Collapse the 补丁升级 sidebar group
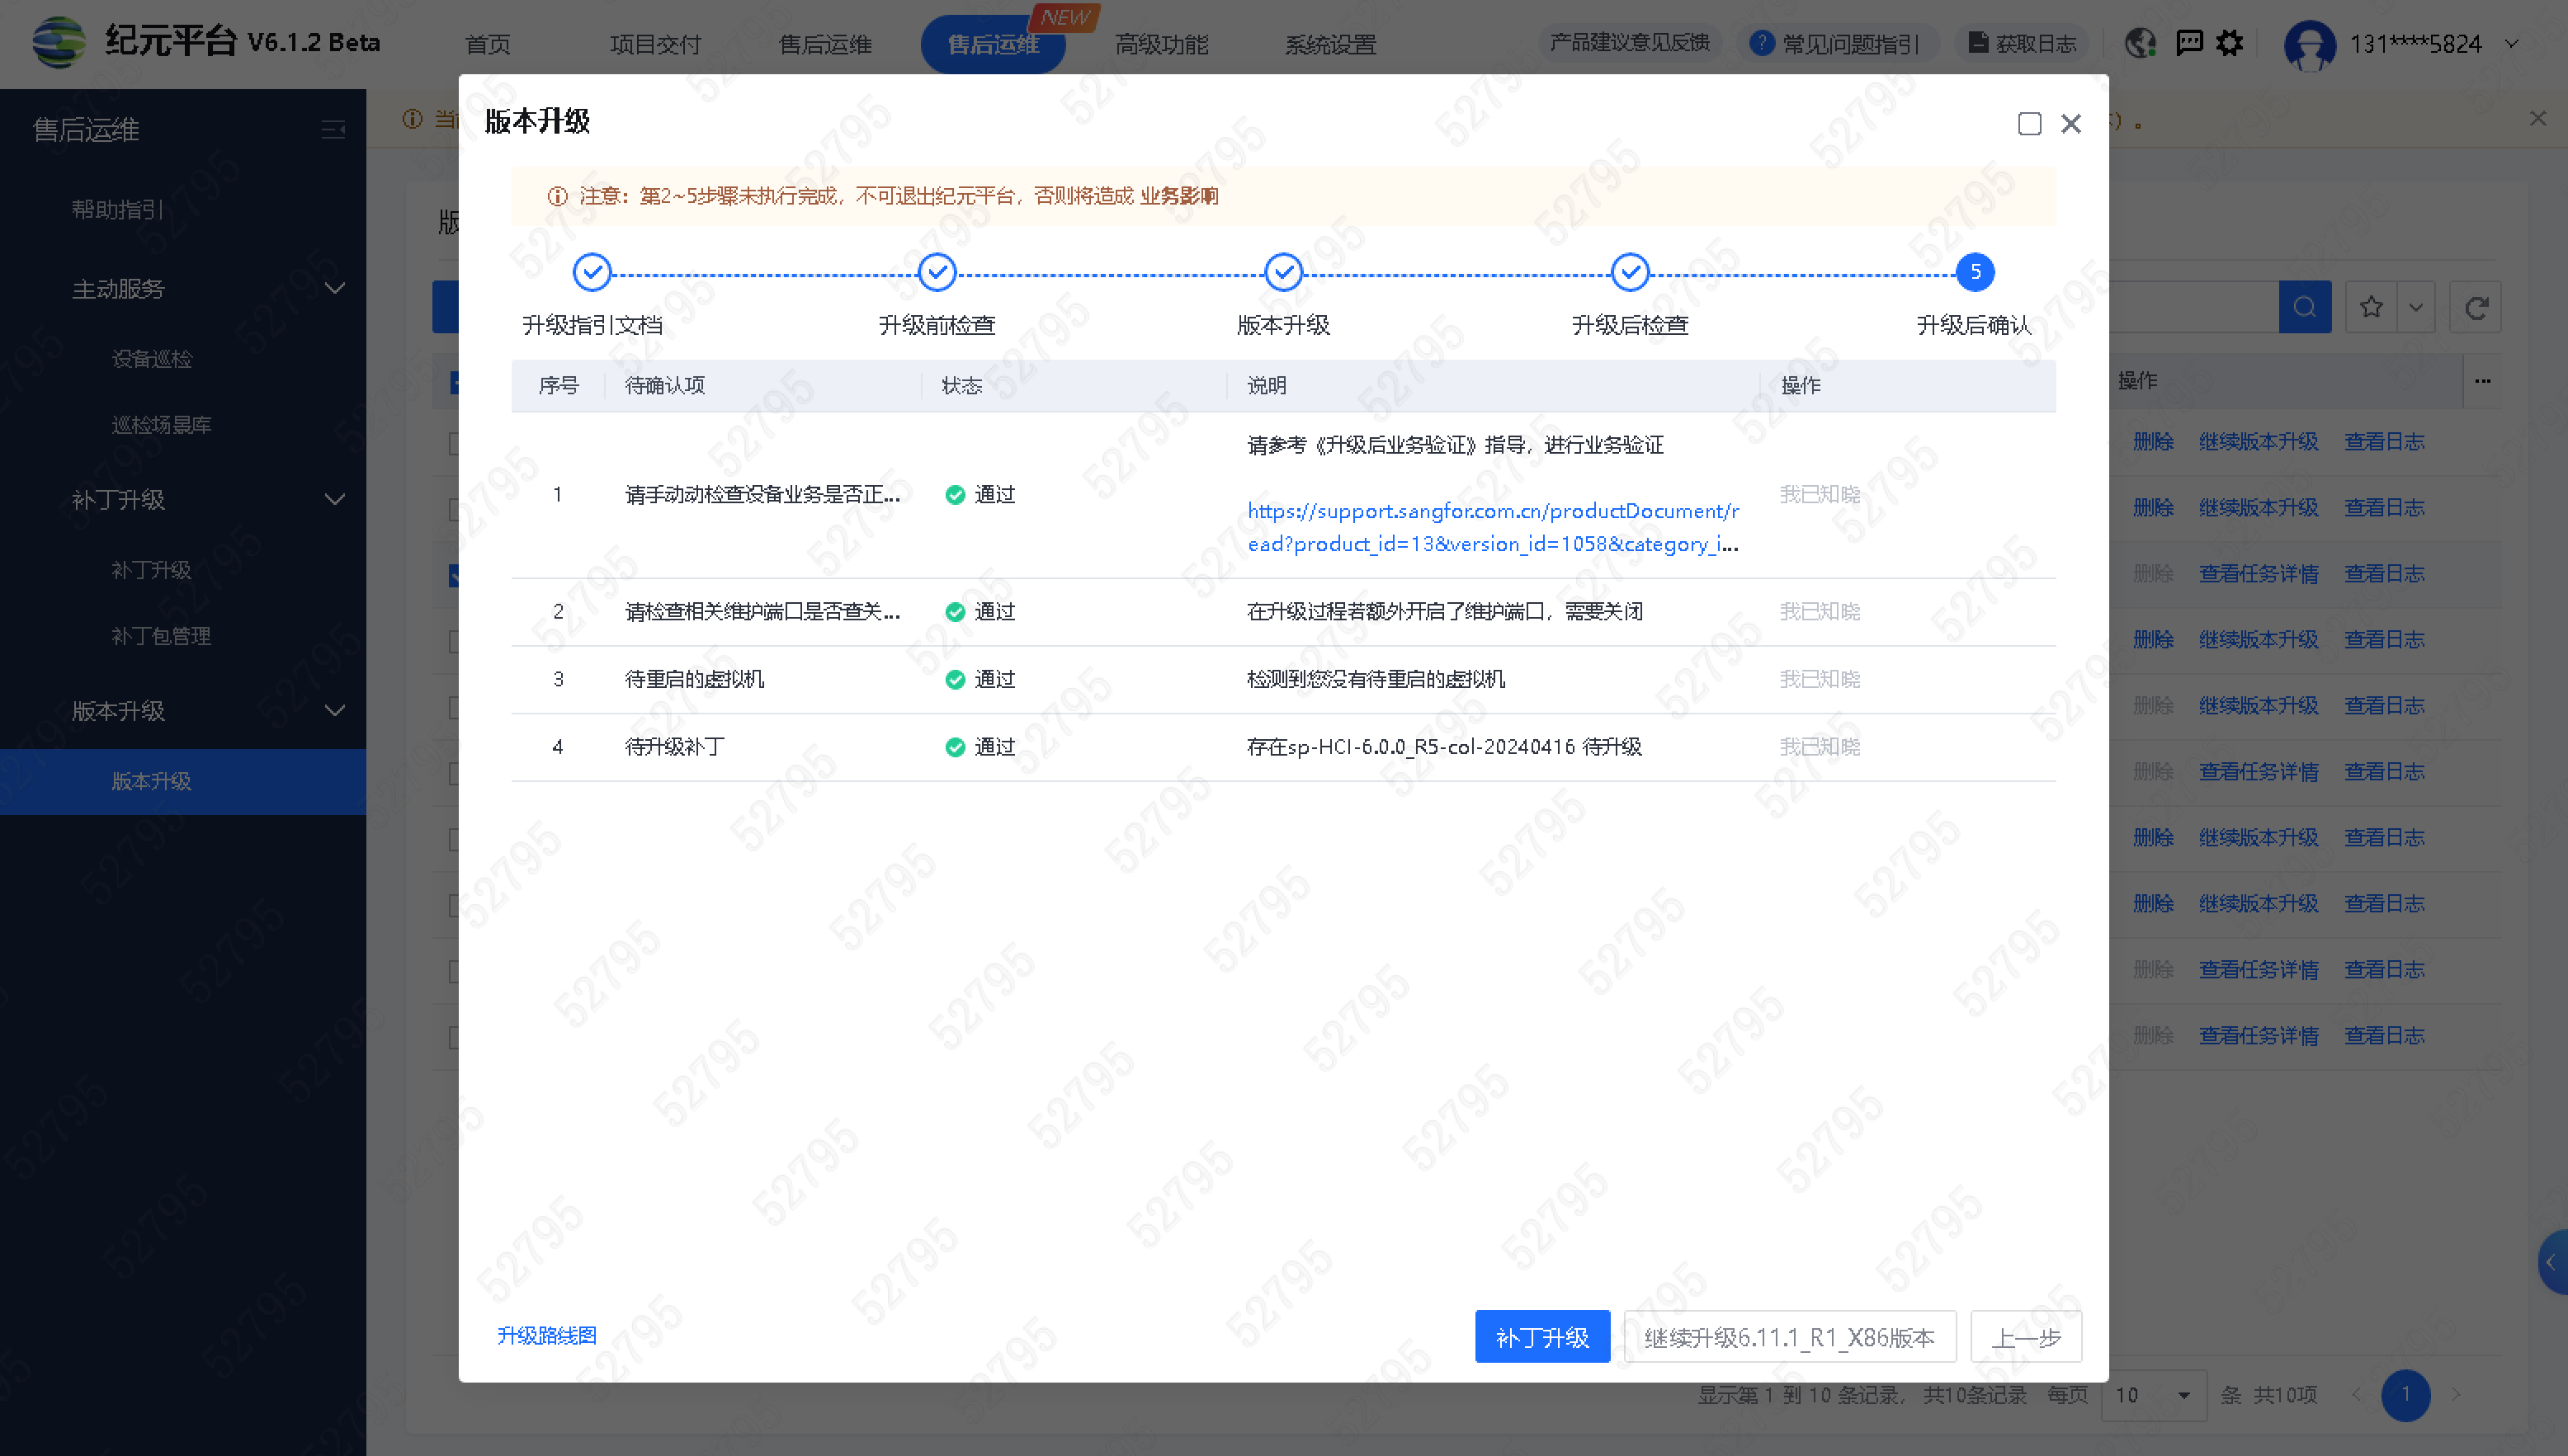This screenshot has height=1456, width=2568. (x=335, y=499)
